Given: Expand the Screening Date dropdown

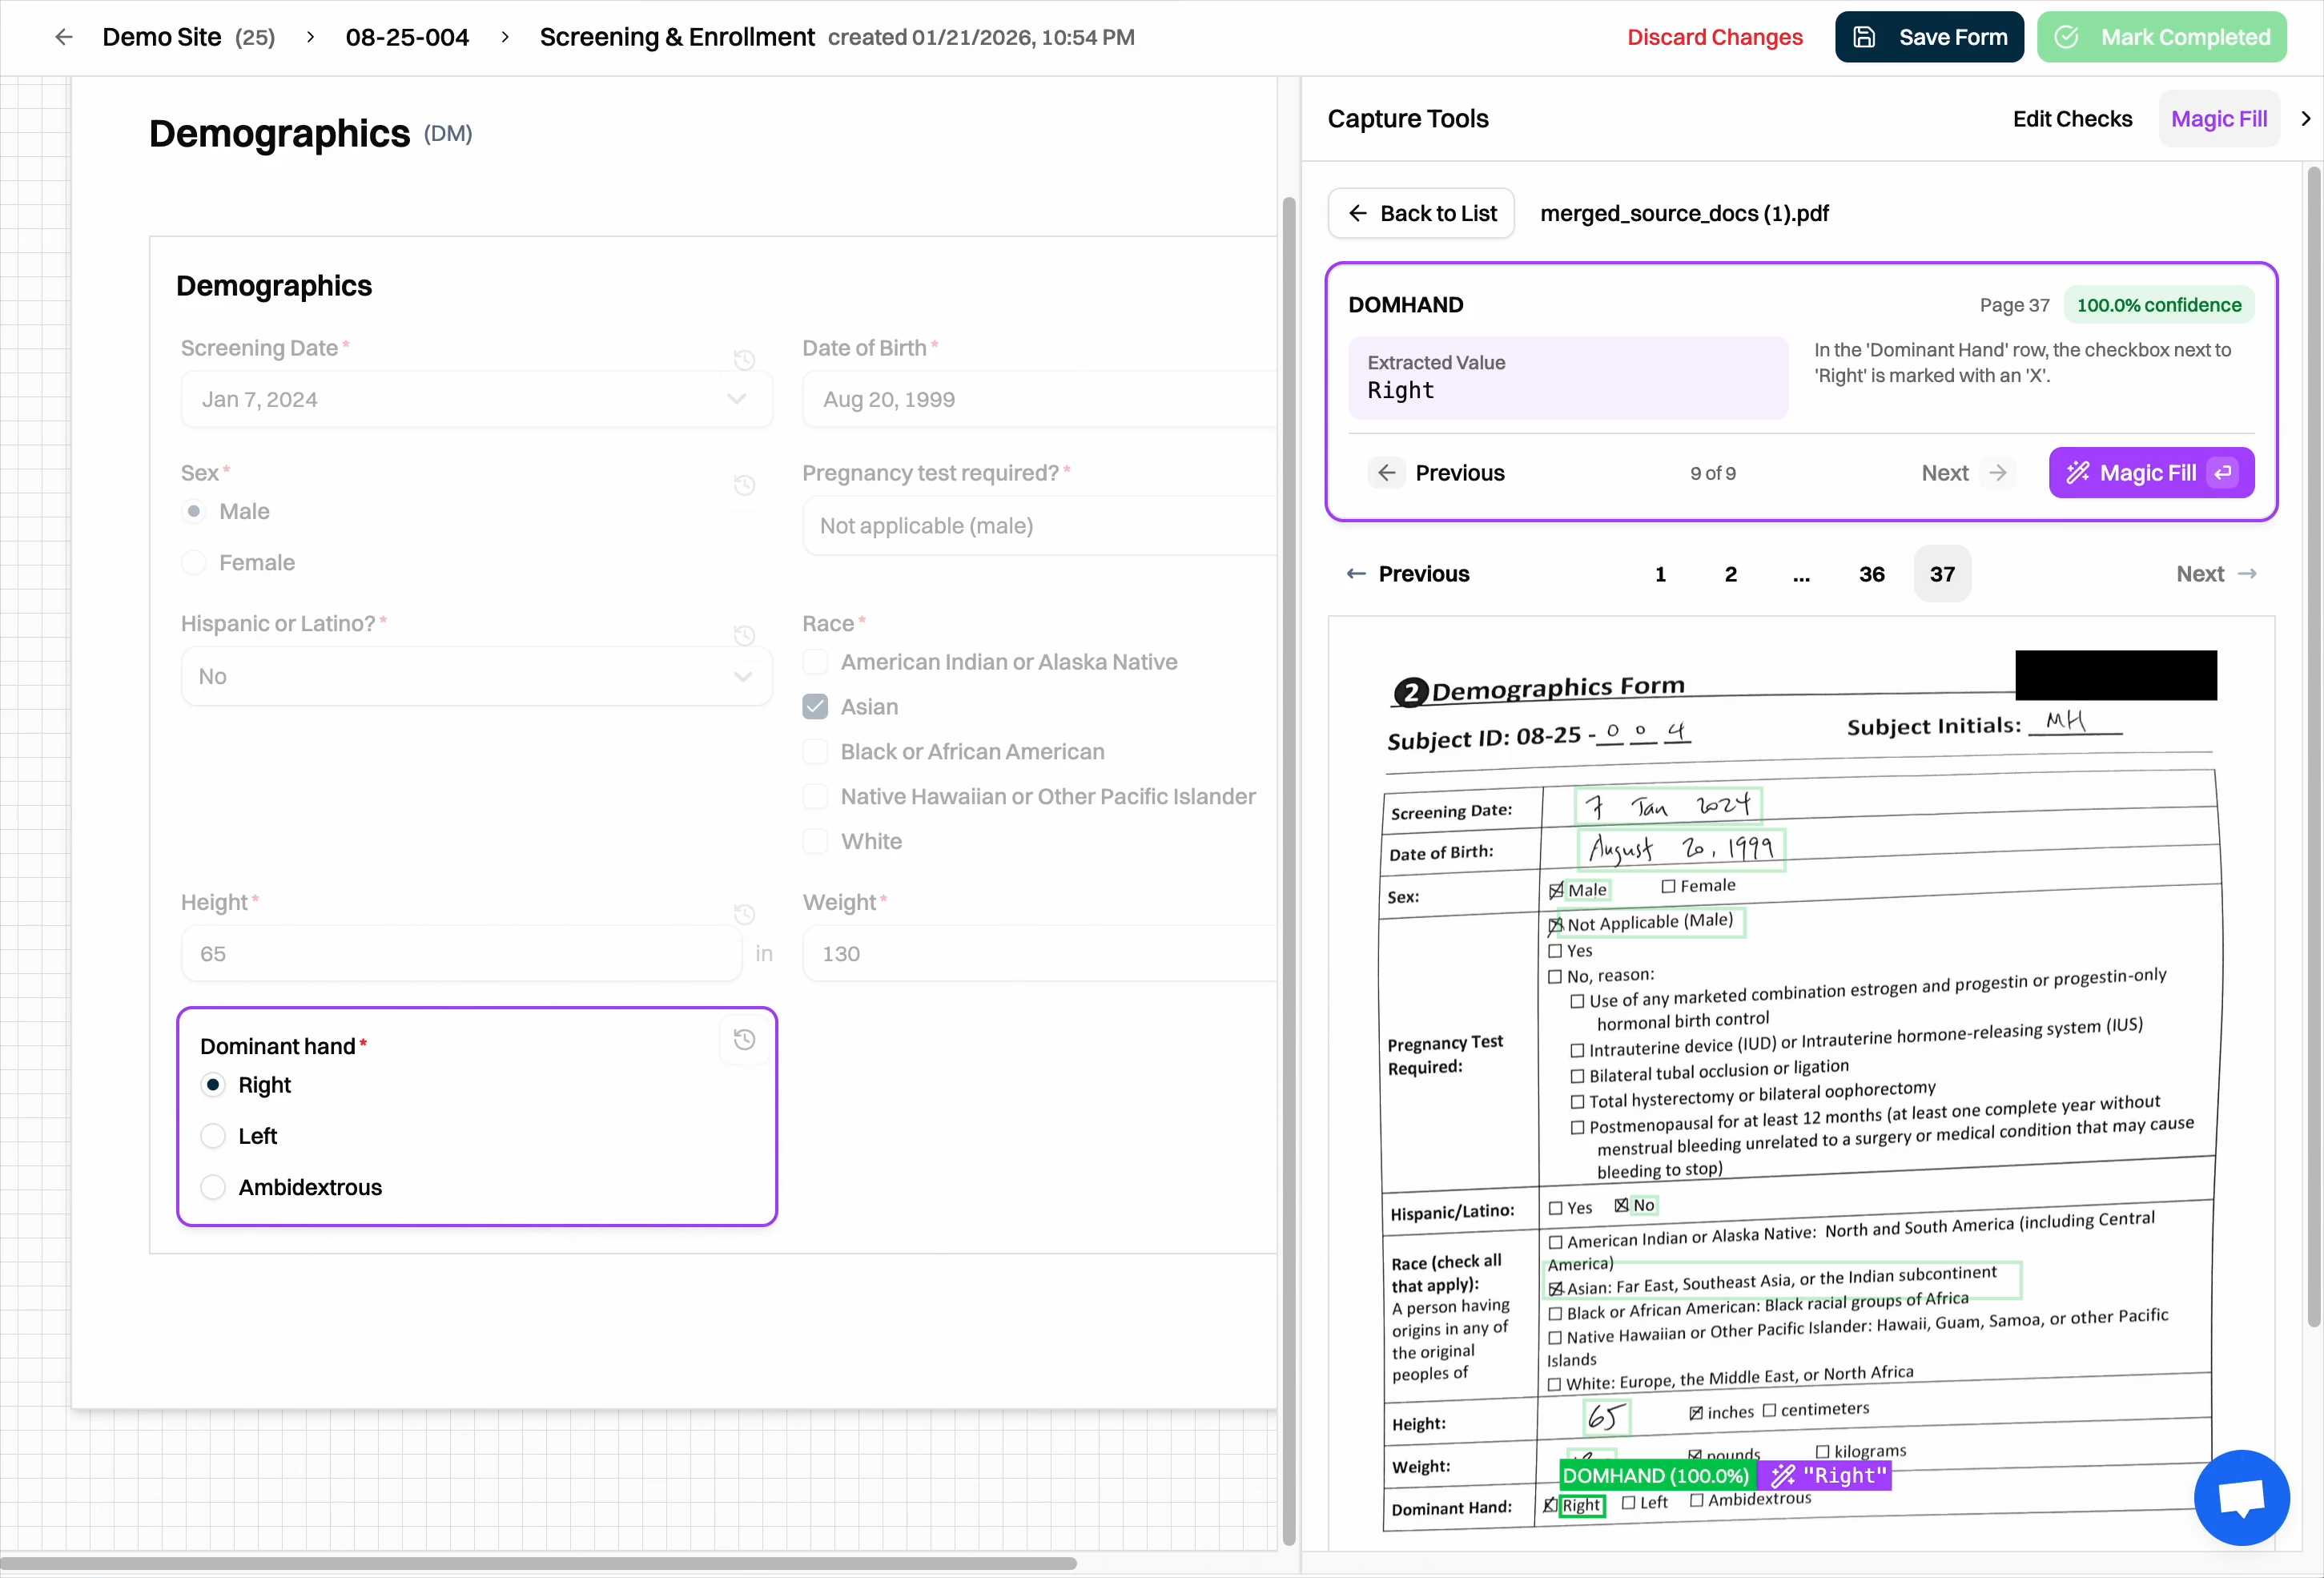Looking at the screenshot, I should pos(736,399).
